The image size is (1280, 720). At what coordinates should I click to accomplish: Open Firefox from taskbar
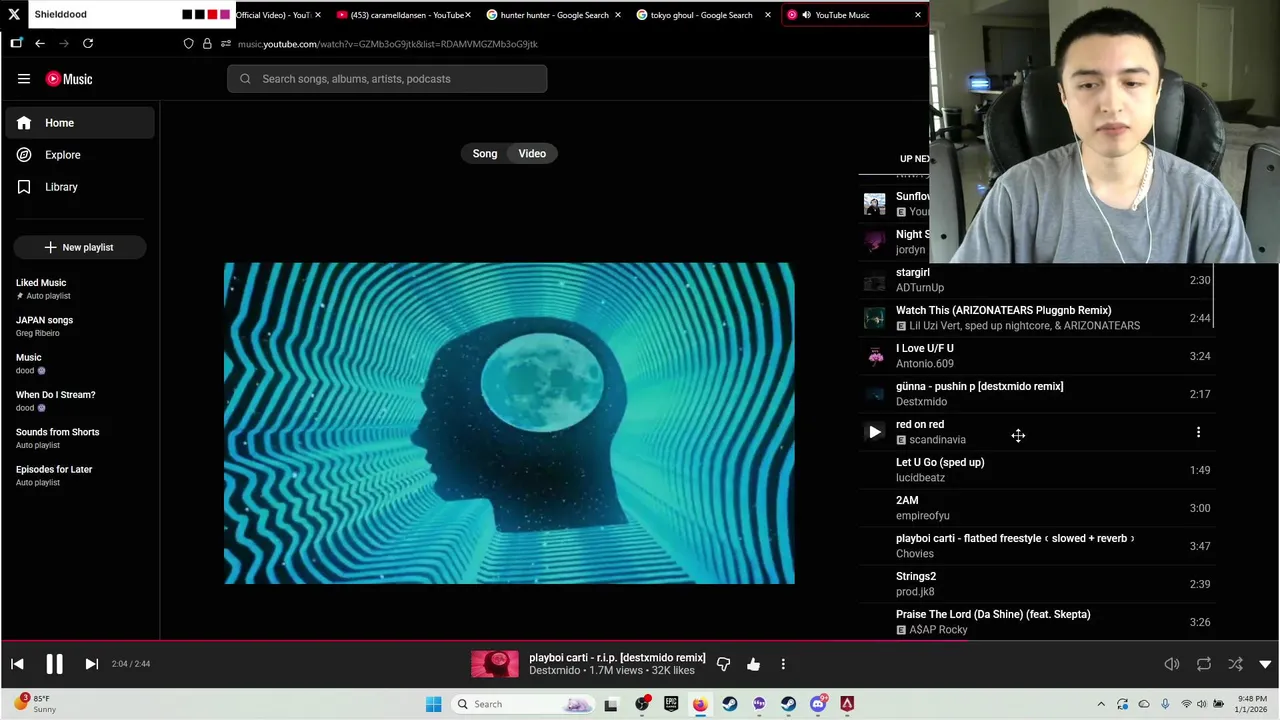coord(700,704)
